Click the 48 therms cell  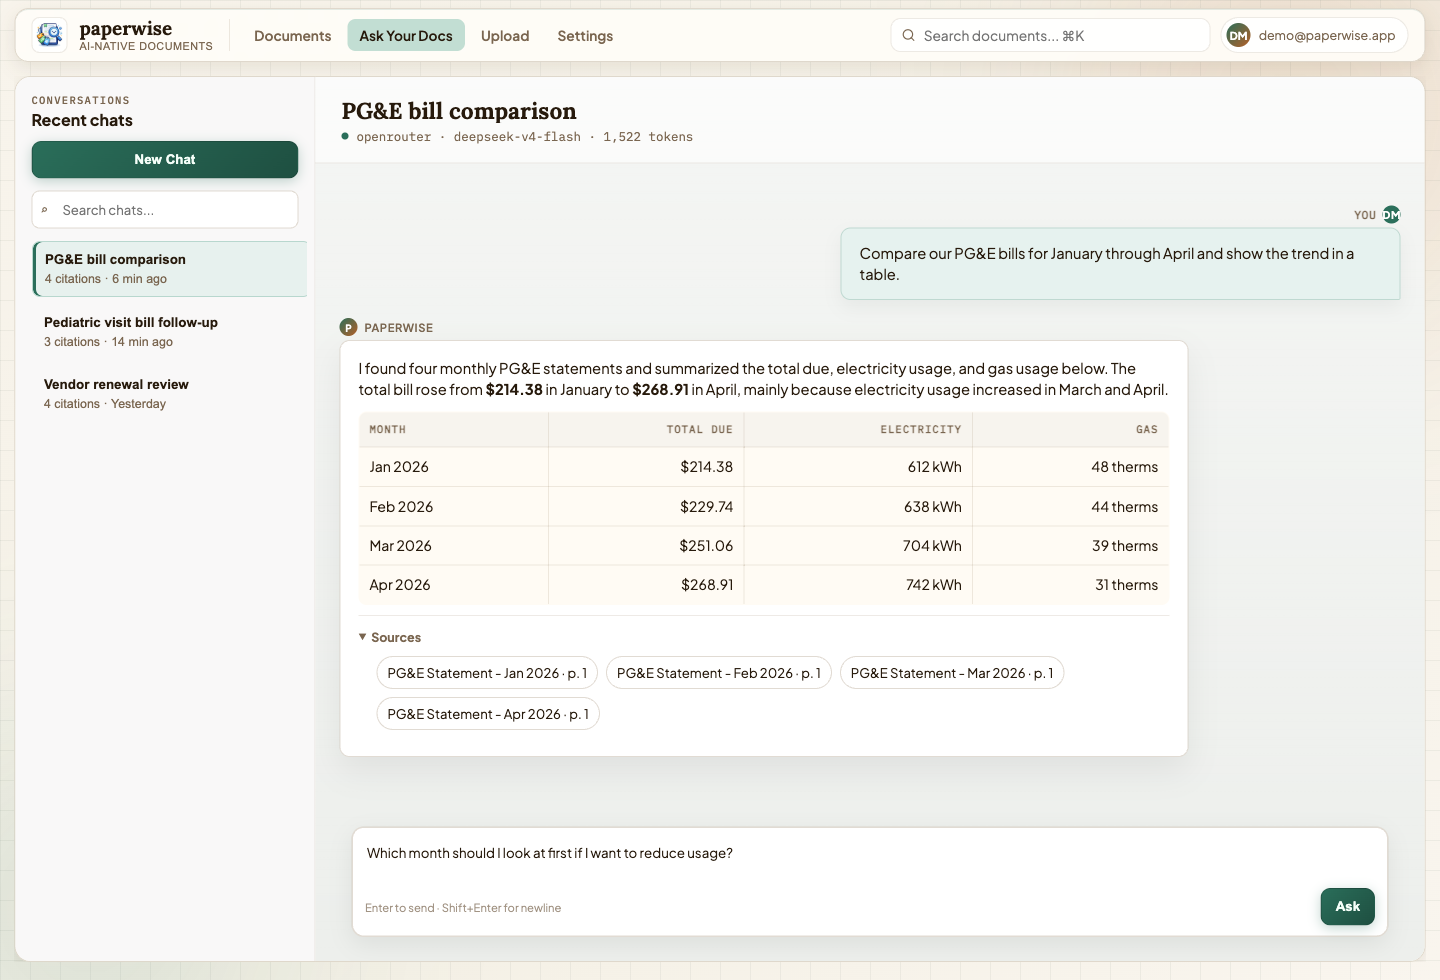click(1070, 467)
